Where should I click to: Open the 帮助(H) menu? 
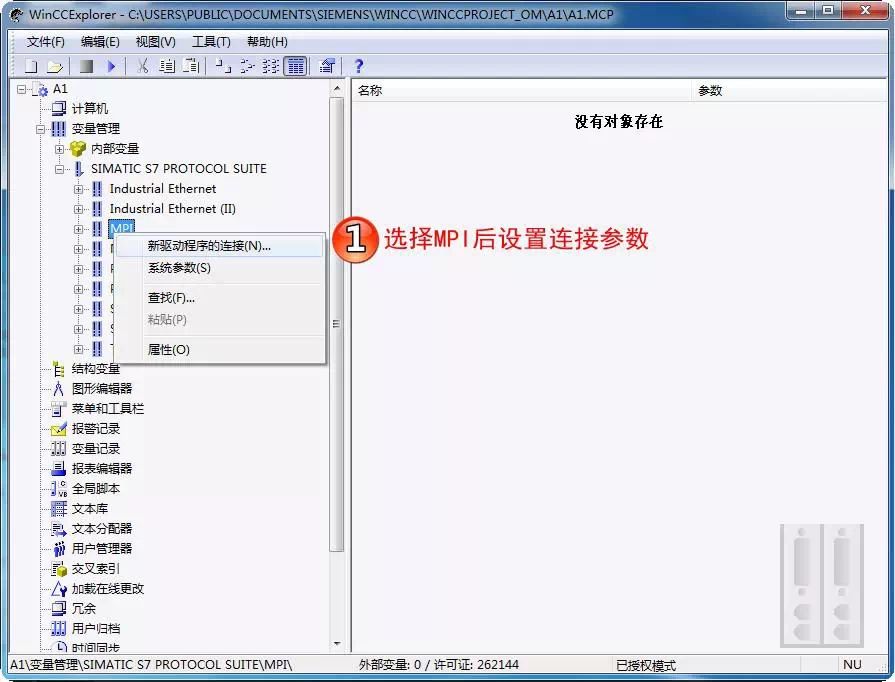click(267, 42)
